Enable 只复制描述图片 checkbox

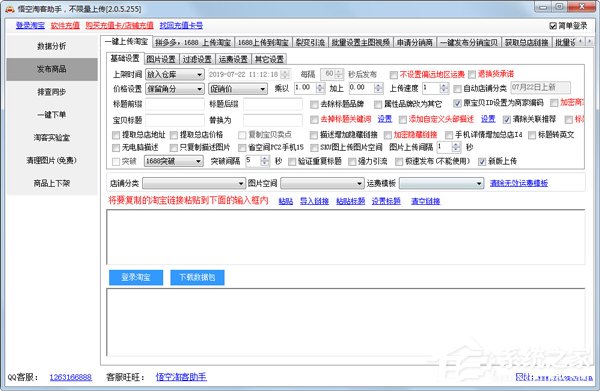(174, 148)
